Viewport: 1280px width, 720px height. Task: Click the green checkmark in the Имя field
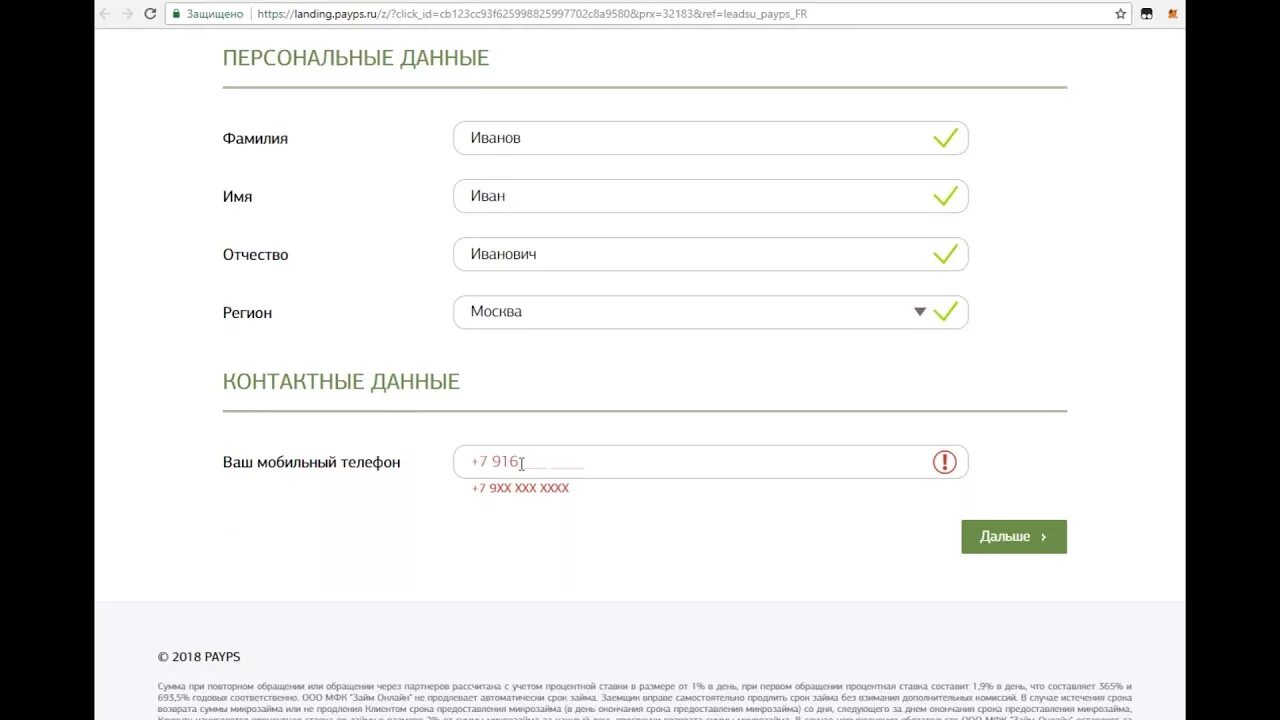tap(945, 196)
